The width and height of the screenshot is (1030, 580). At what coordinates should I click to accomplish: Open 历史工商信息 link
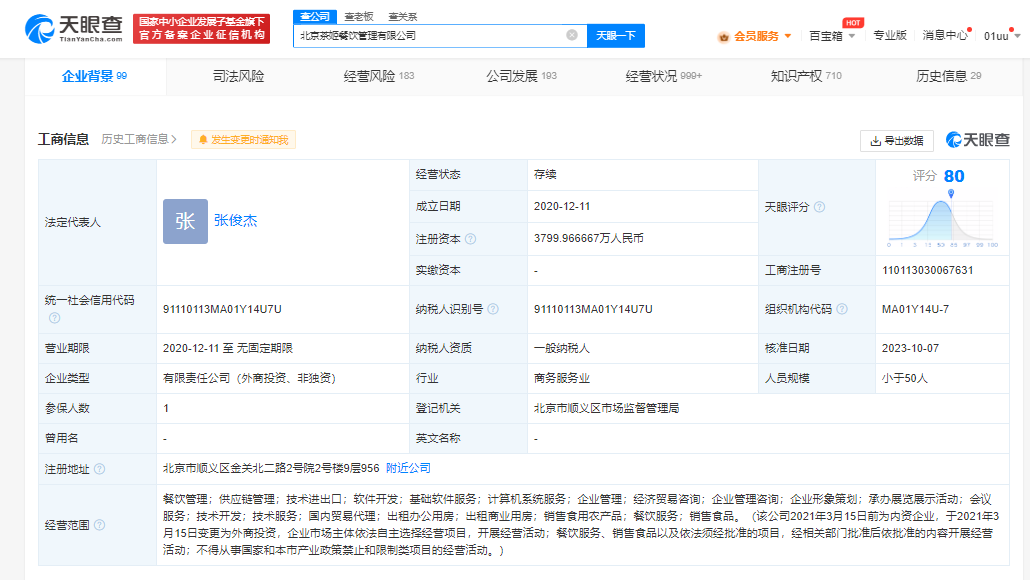click(139, 139)
